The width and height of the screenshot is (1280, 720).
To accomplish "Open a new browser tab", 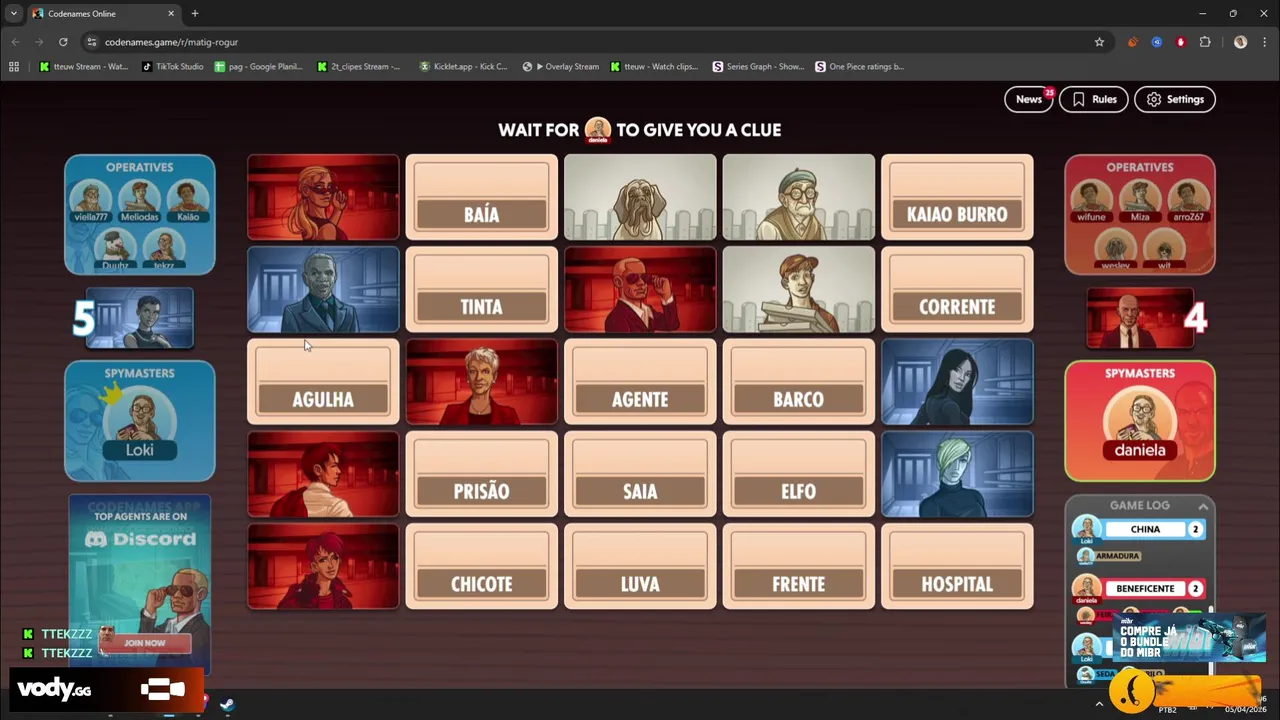I will tap(195, 14).
